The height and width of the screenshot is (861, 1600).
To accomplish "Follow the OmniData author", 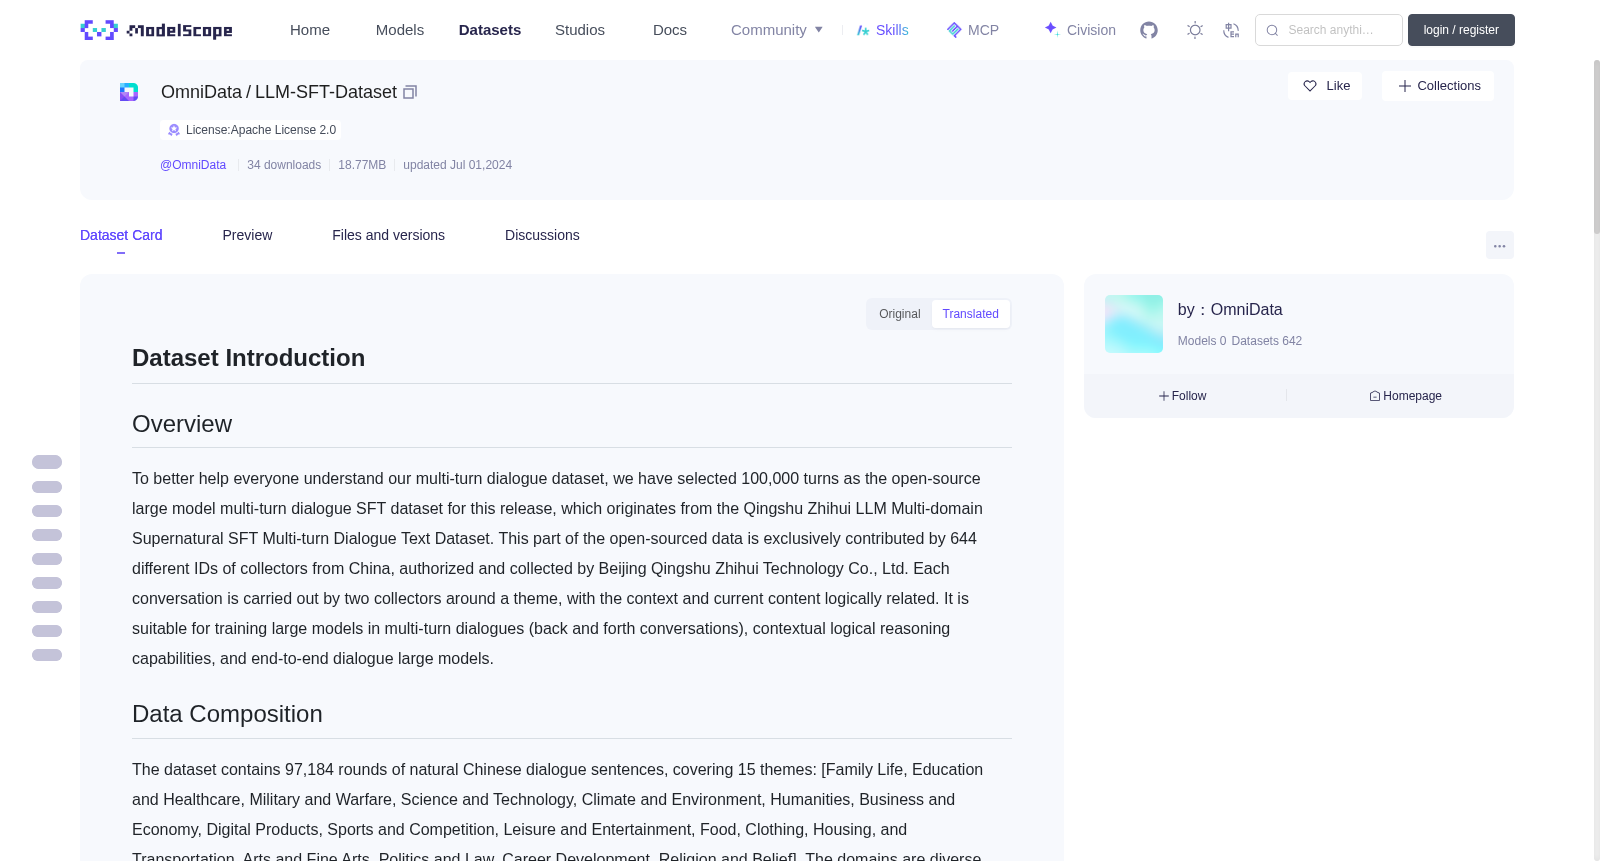I will (1183, 396).
